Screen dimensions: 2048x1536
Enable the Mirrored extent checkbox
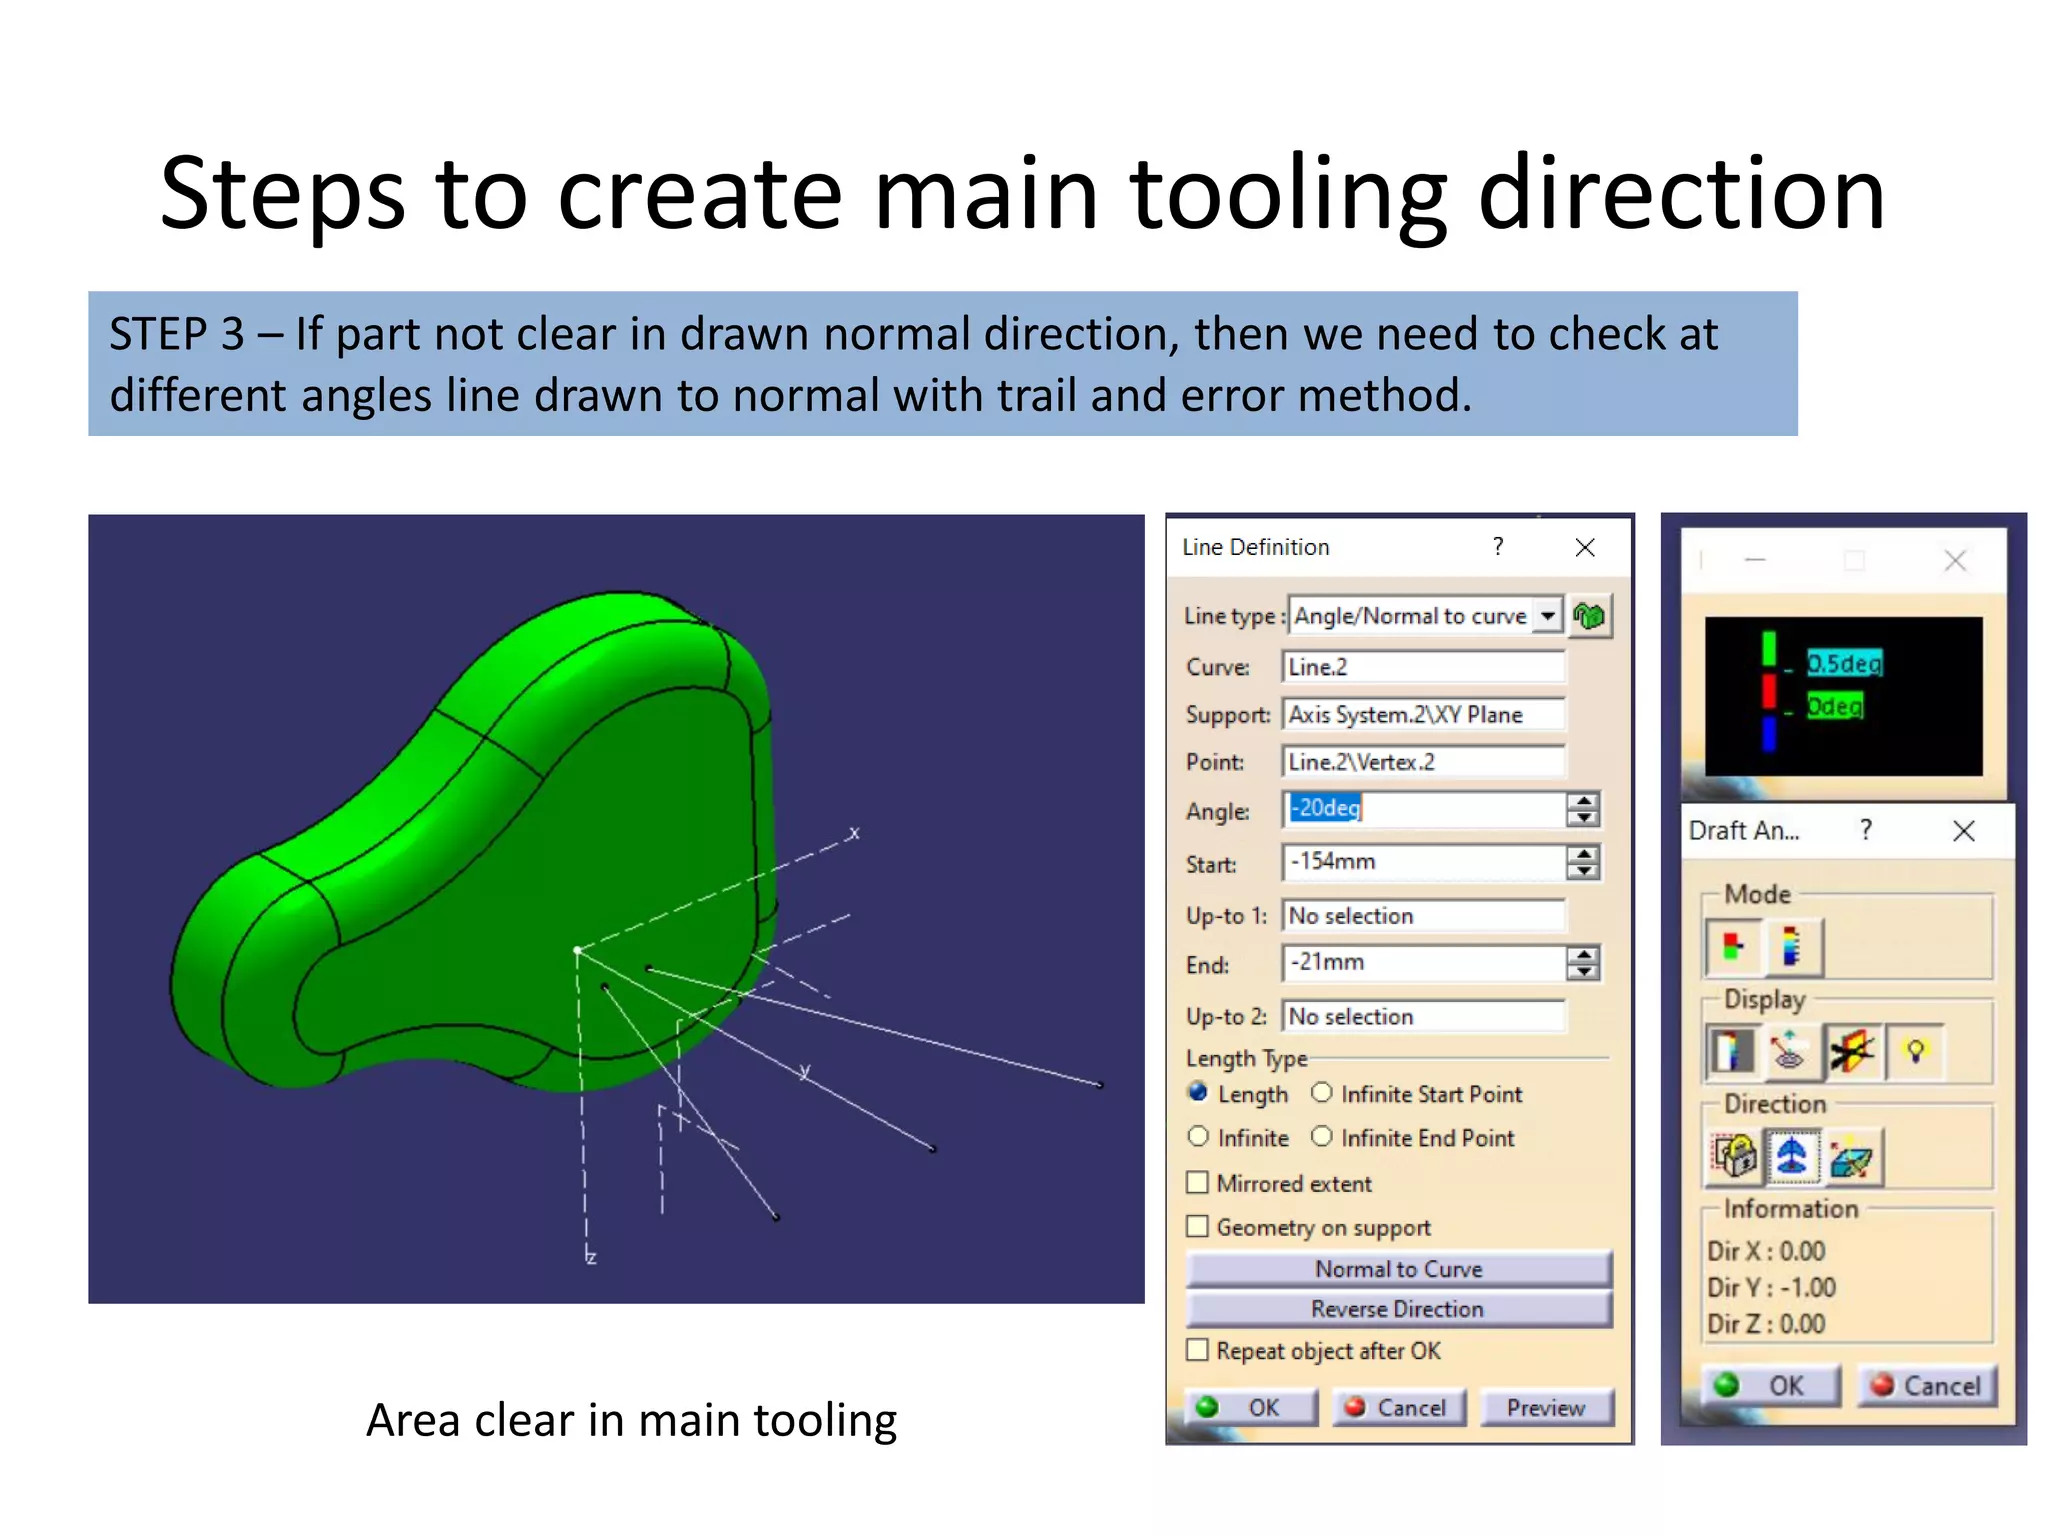(1197, 1183)
